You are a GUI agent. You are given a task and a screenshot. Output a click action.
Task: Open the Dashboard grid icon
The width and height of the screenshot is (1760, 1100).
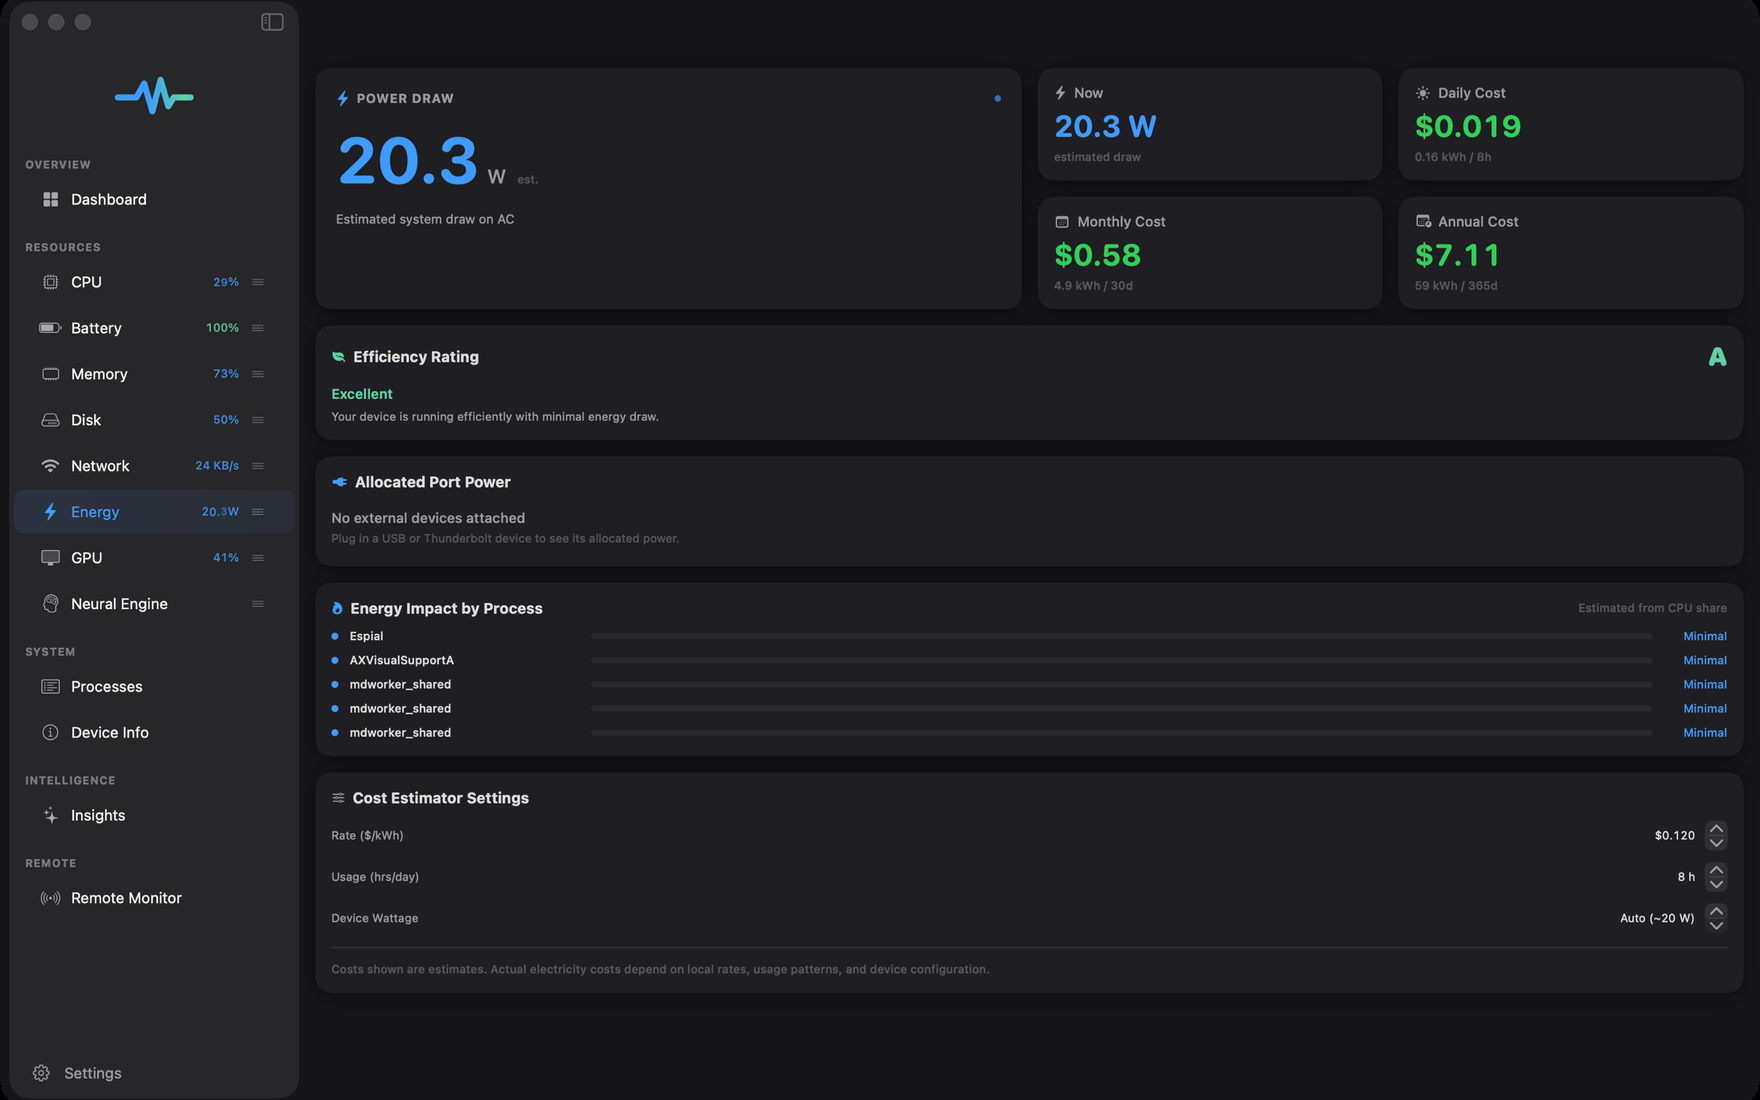click(50, 199)
